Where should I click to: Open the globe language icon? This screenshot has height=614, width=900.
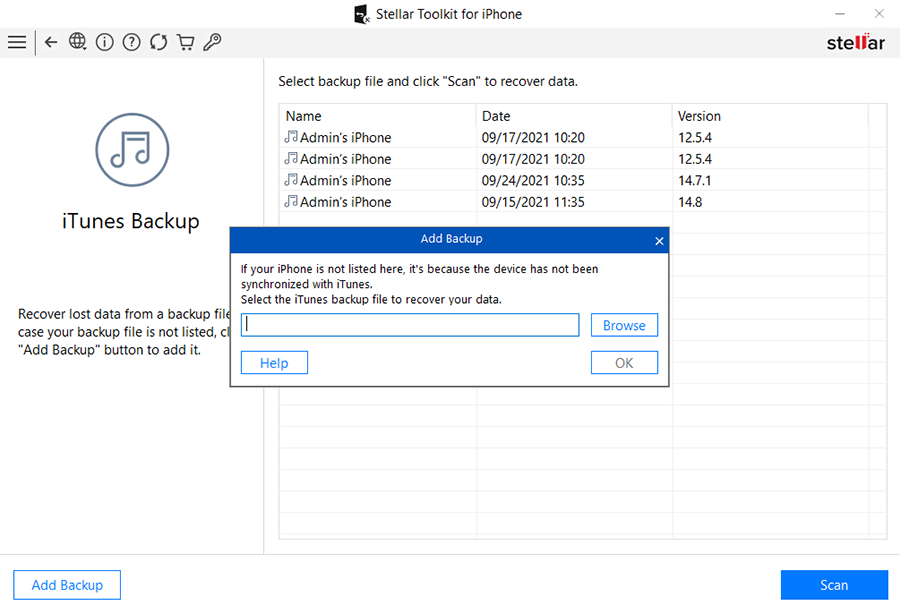[x=78, y=42]
